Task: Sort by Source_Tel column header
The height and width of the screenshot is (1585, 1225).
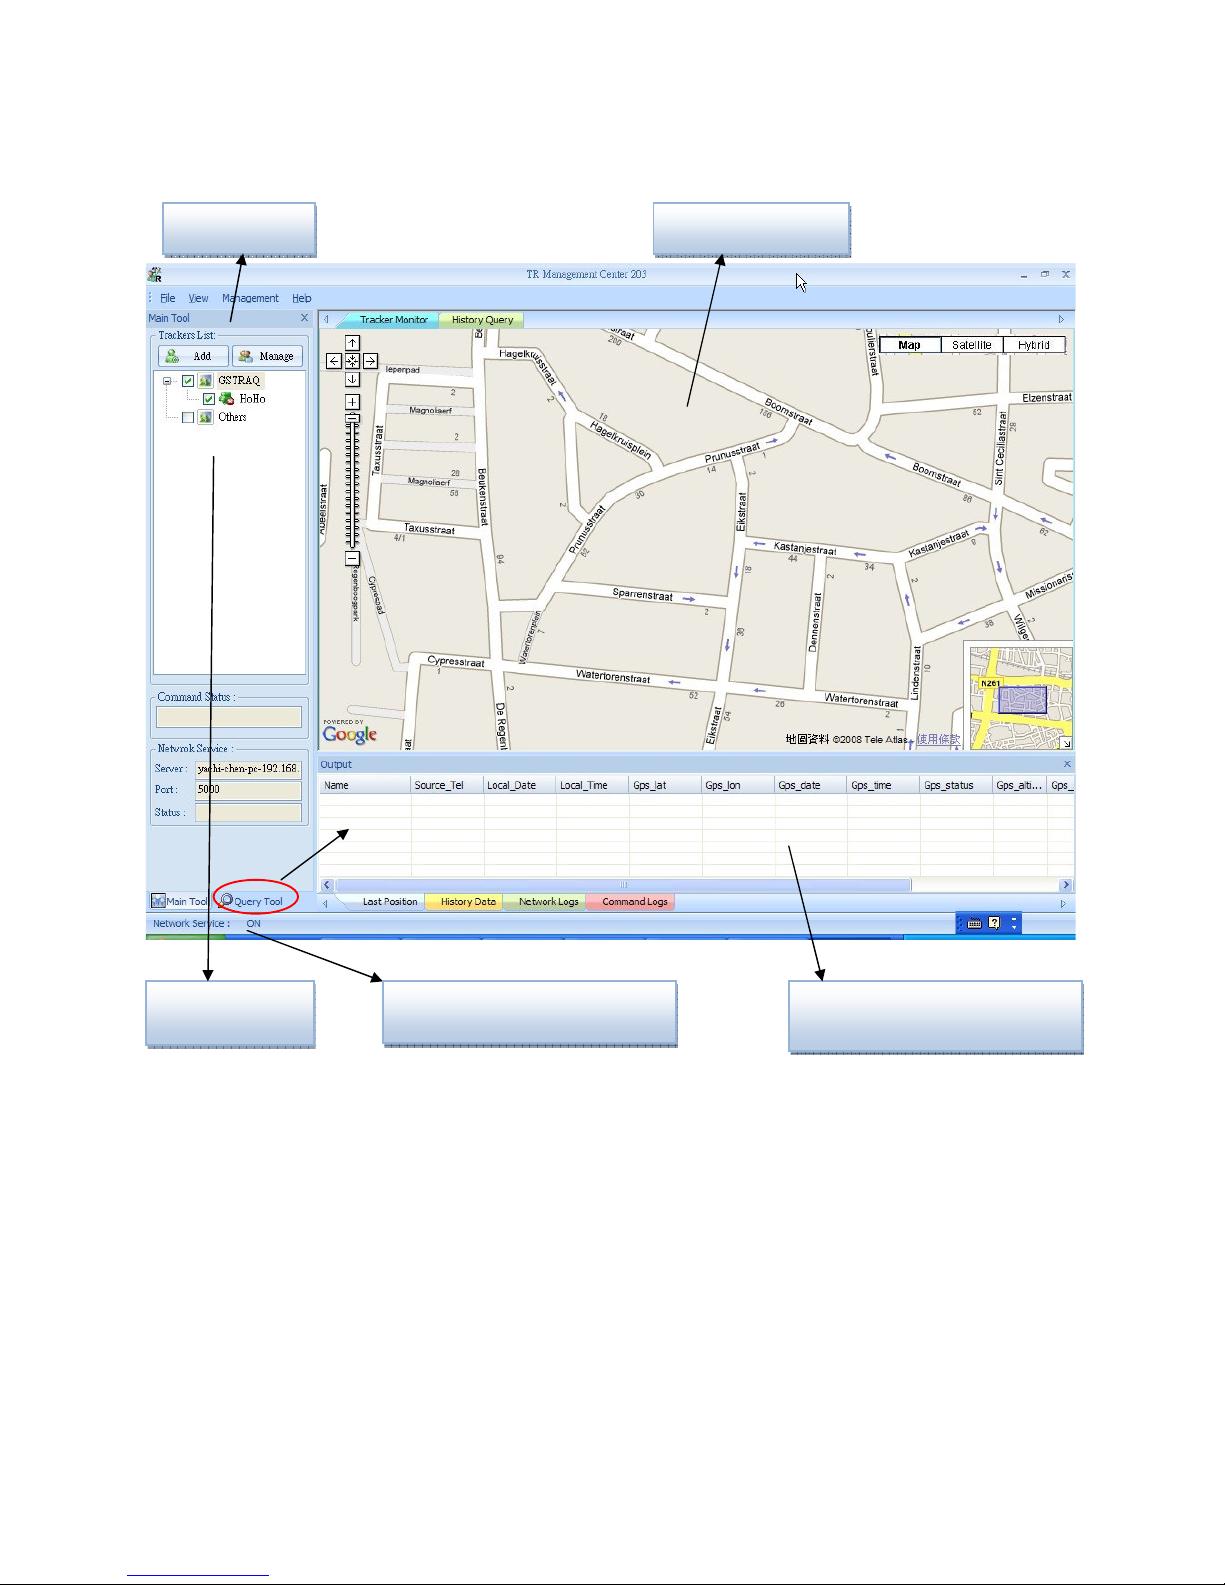Action: click(x=447, y=785)
